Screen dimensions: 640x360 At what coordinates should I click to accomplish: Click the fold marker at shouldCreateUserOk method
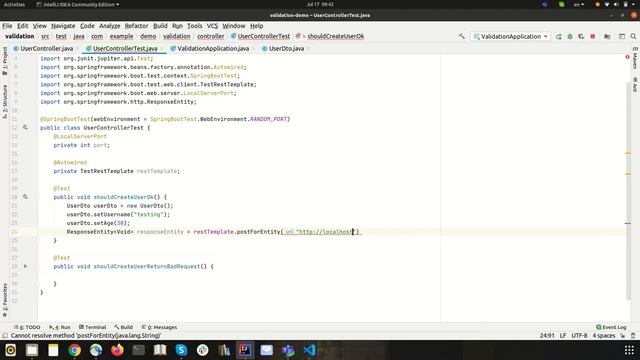tap(38, 197)
